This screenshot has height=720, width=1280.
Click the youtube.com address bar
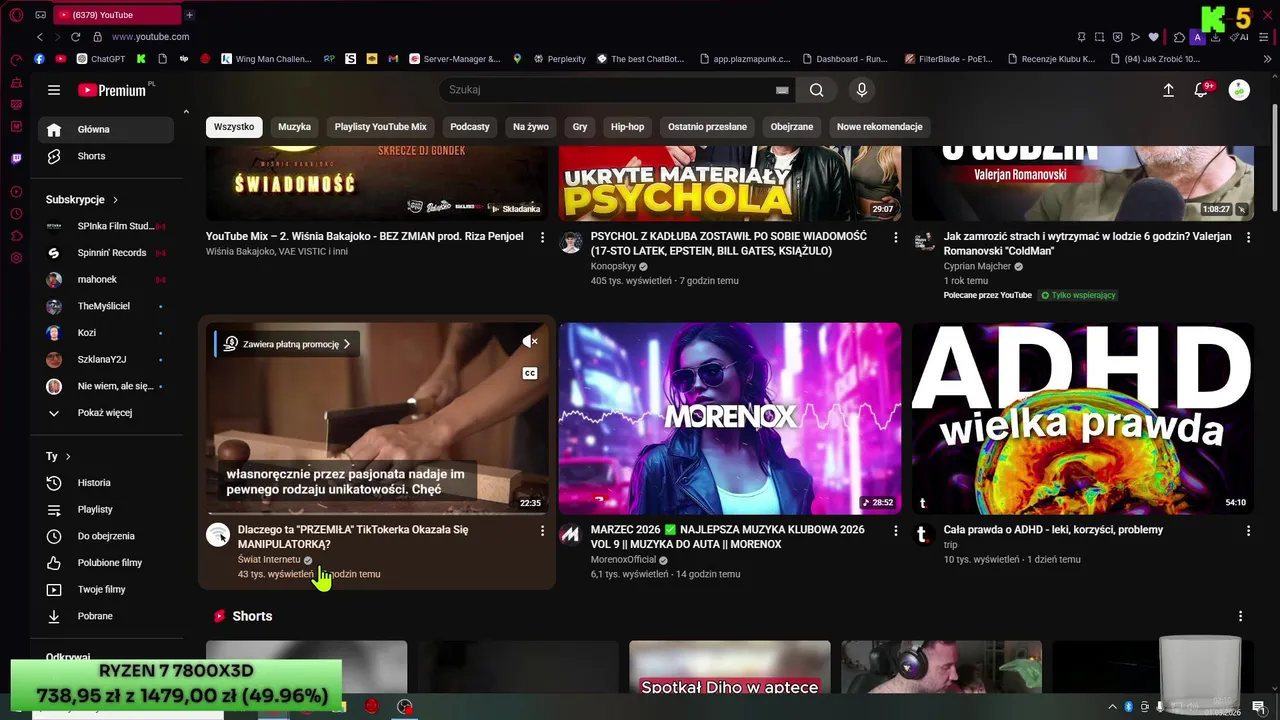(150, 37)
